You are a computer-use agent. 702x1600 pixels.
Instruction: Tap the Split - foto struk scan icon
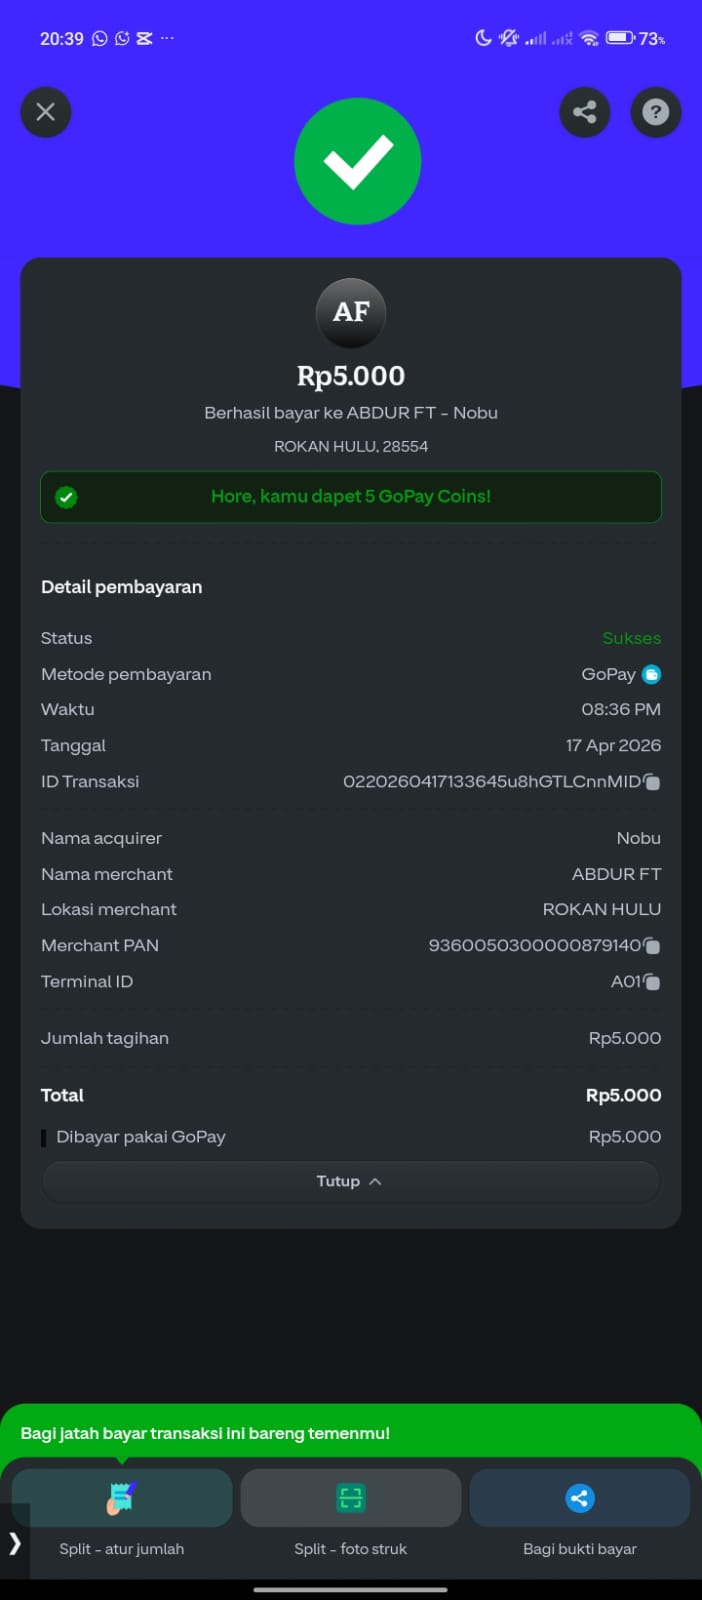coord(351,1498)
